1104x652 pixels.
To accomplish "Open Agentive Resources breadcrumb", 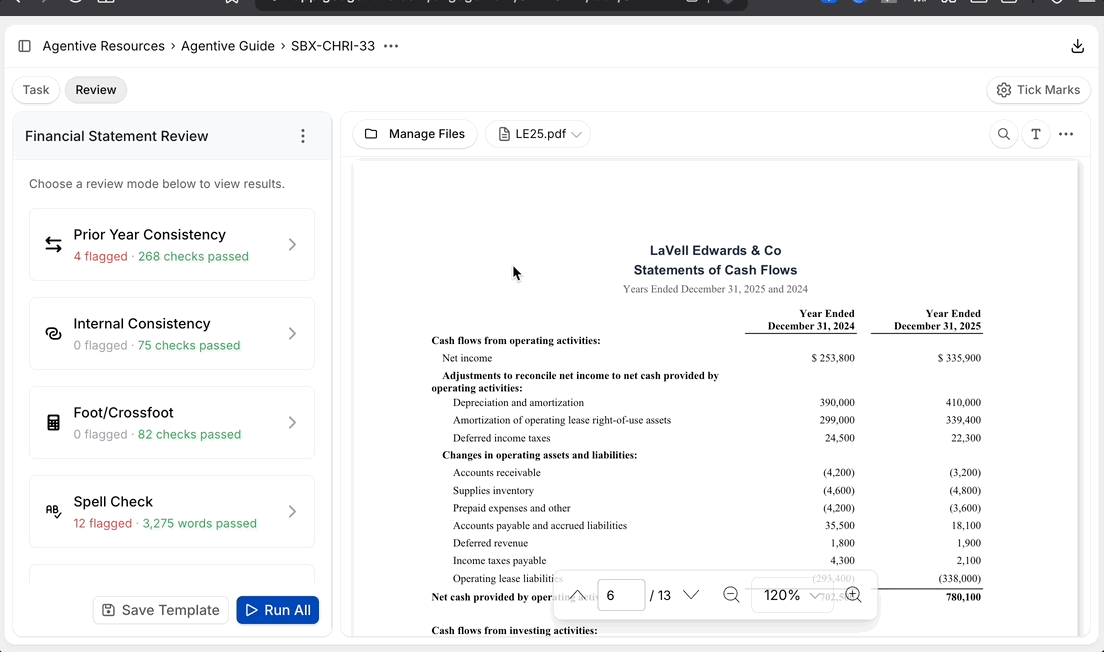I will [x=104, y=46].
